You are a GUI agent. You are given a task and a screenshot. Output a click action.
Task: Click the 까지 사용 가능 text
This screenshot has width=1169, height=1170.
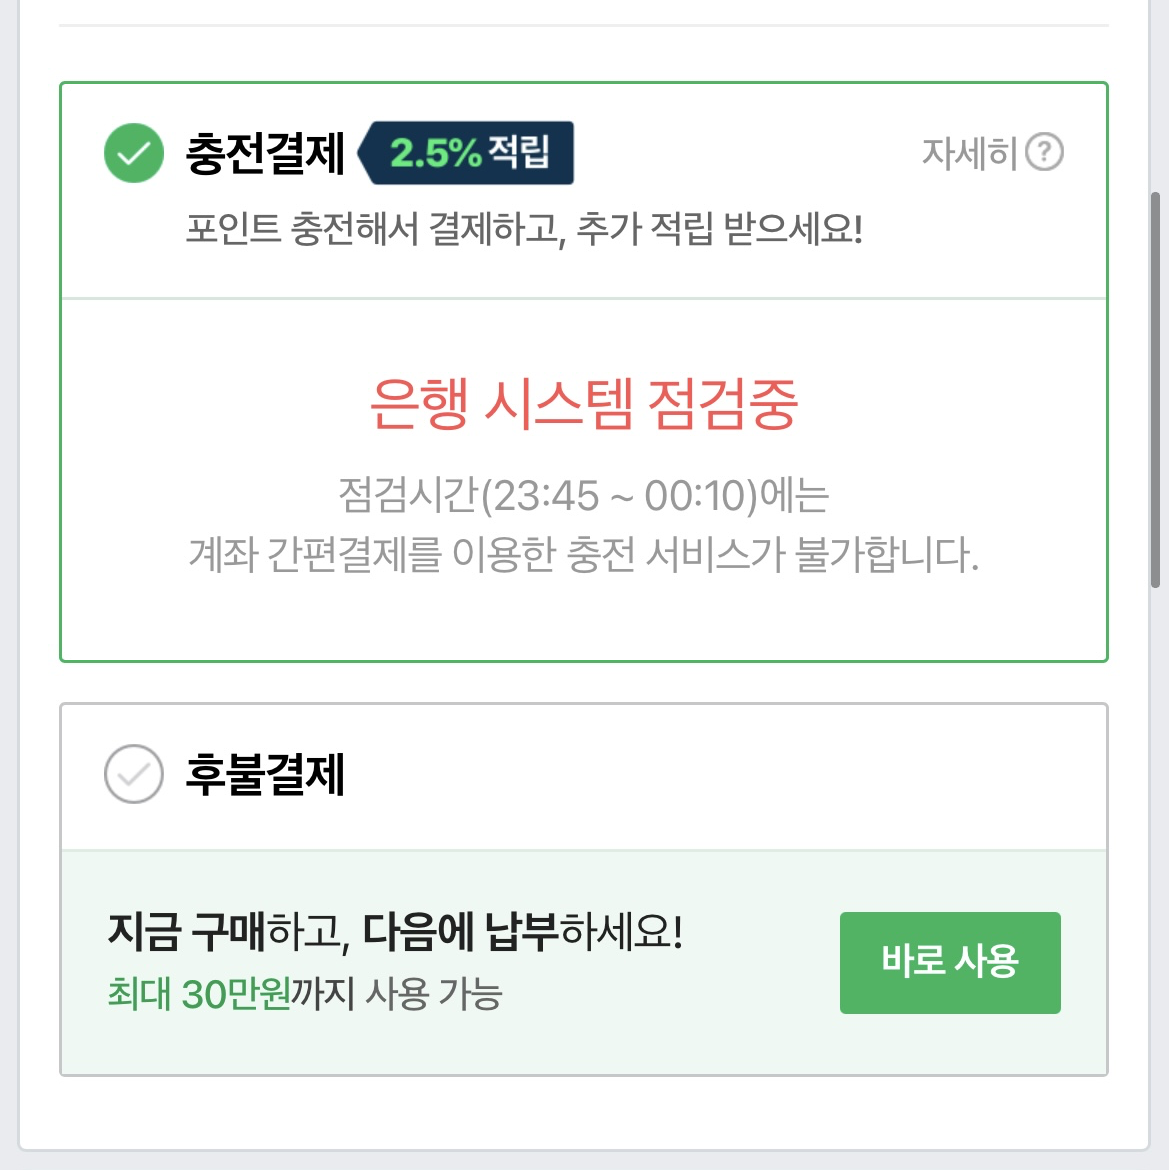(x=397, y=994)
